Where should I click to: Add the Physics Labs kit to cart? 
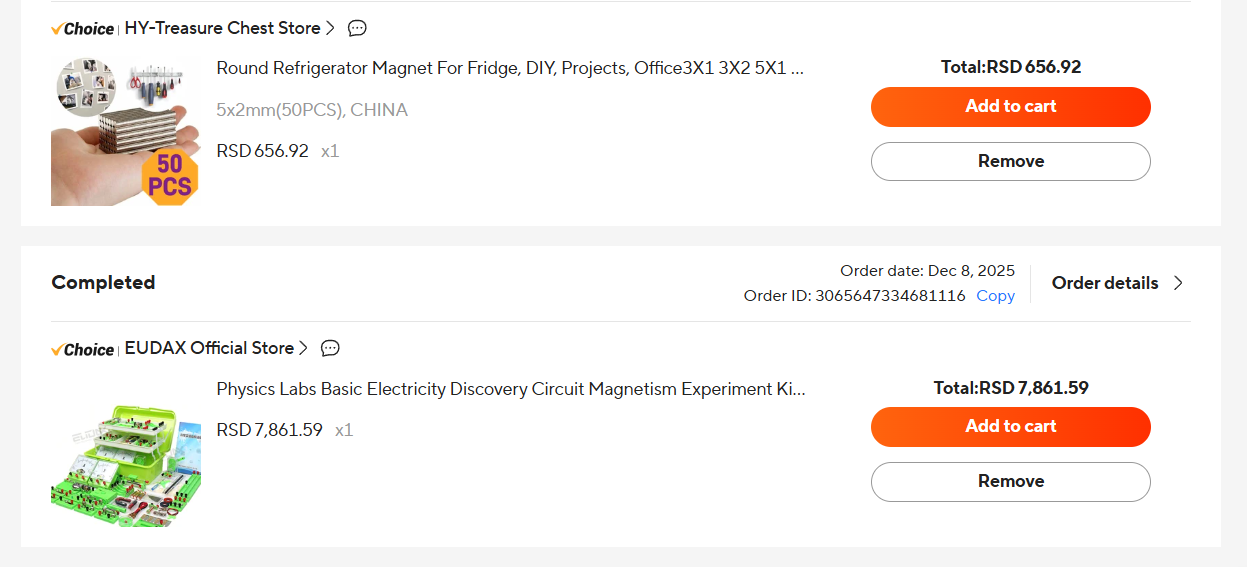[1010, 427]
